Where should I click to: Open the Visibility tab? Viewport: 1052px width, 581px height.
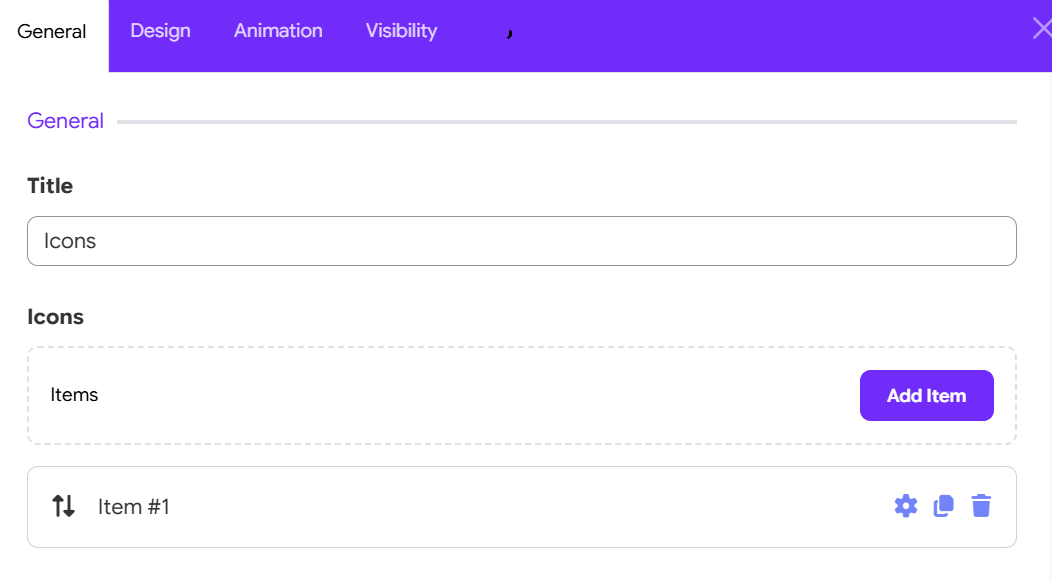tap(401, 31)
